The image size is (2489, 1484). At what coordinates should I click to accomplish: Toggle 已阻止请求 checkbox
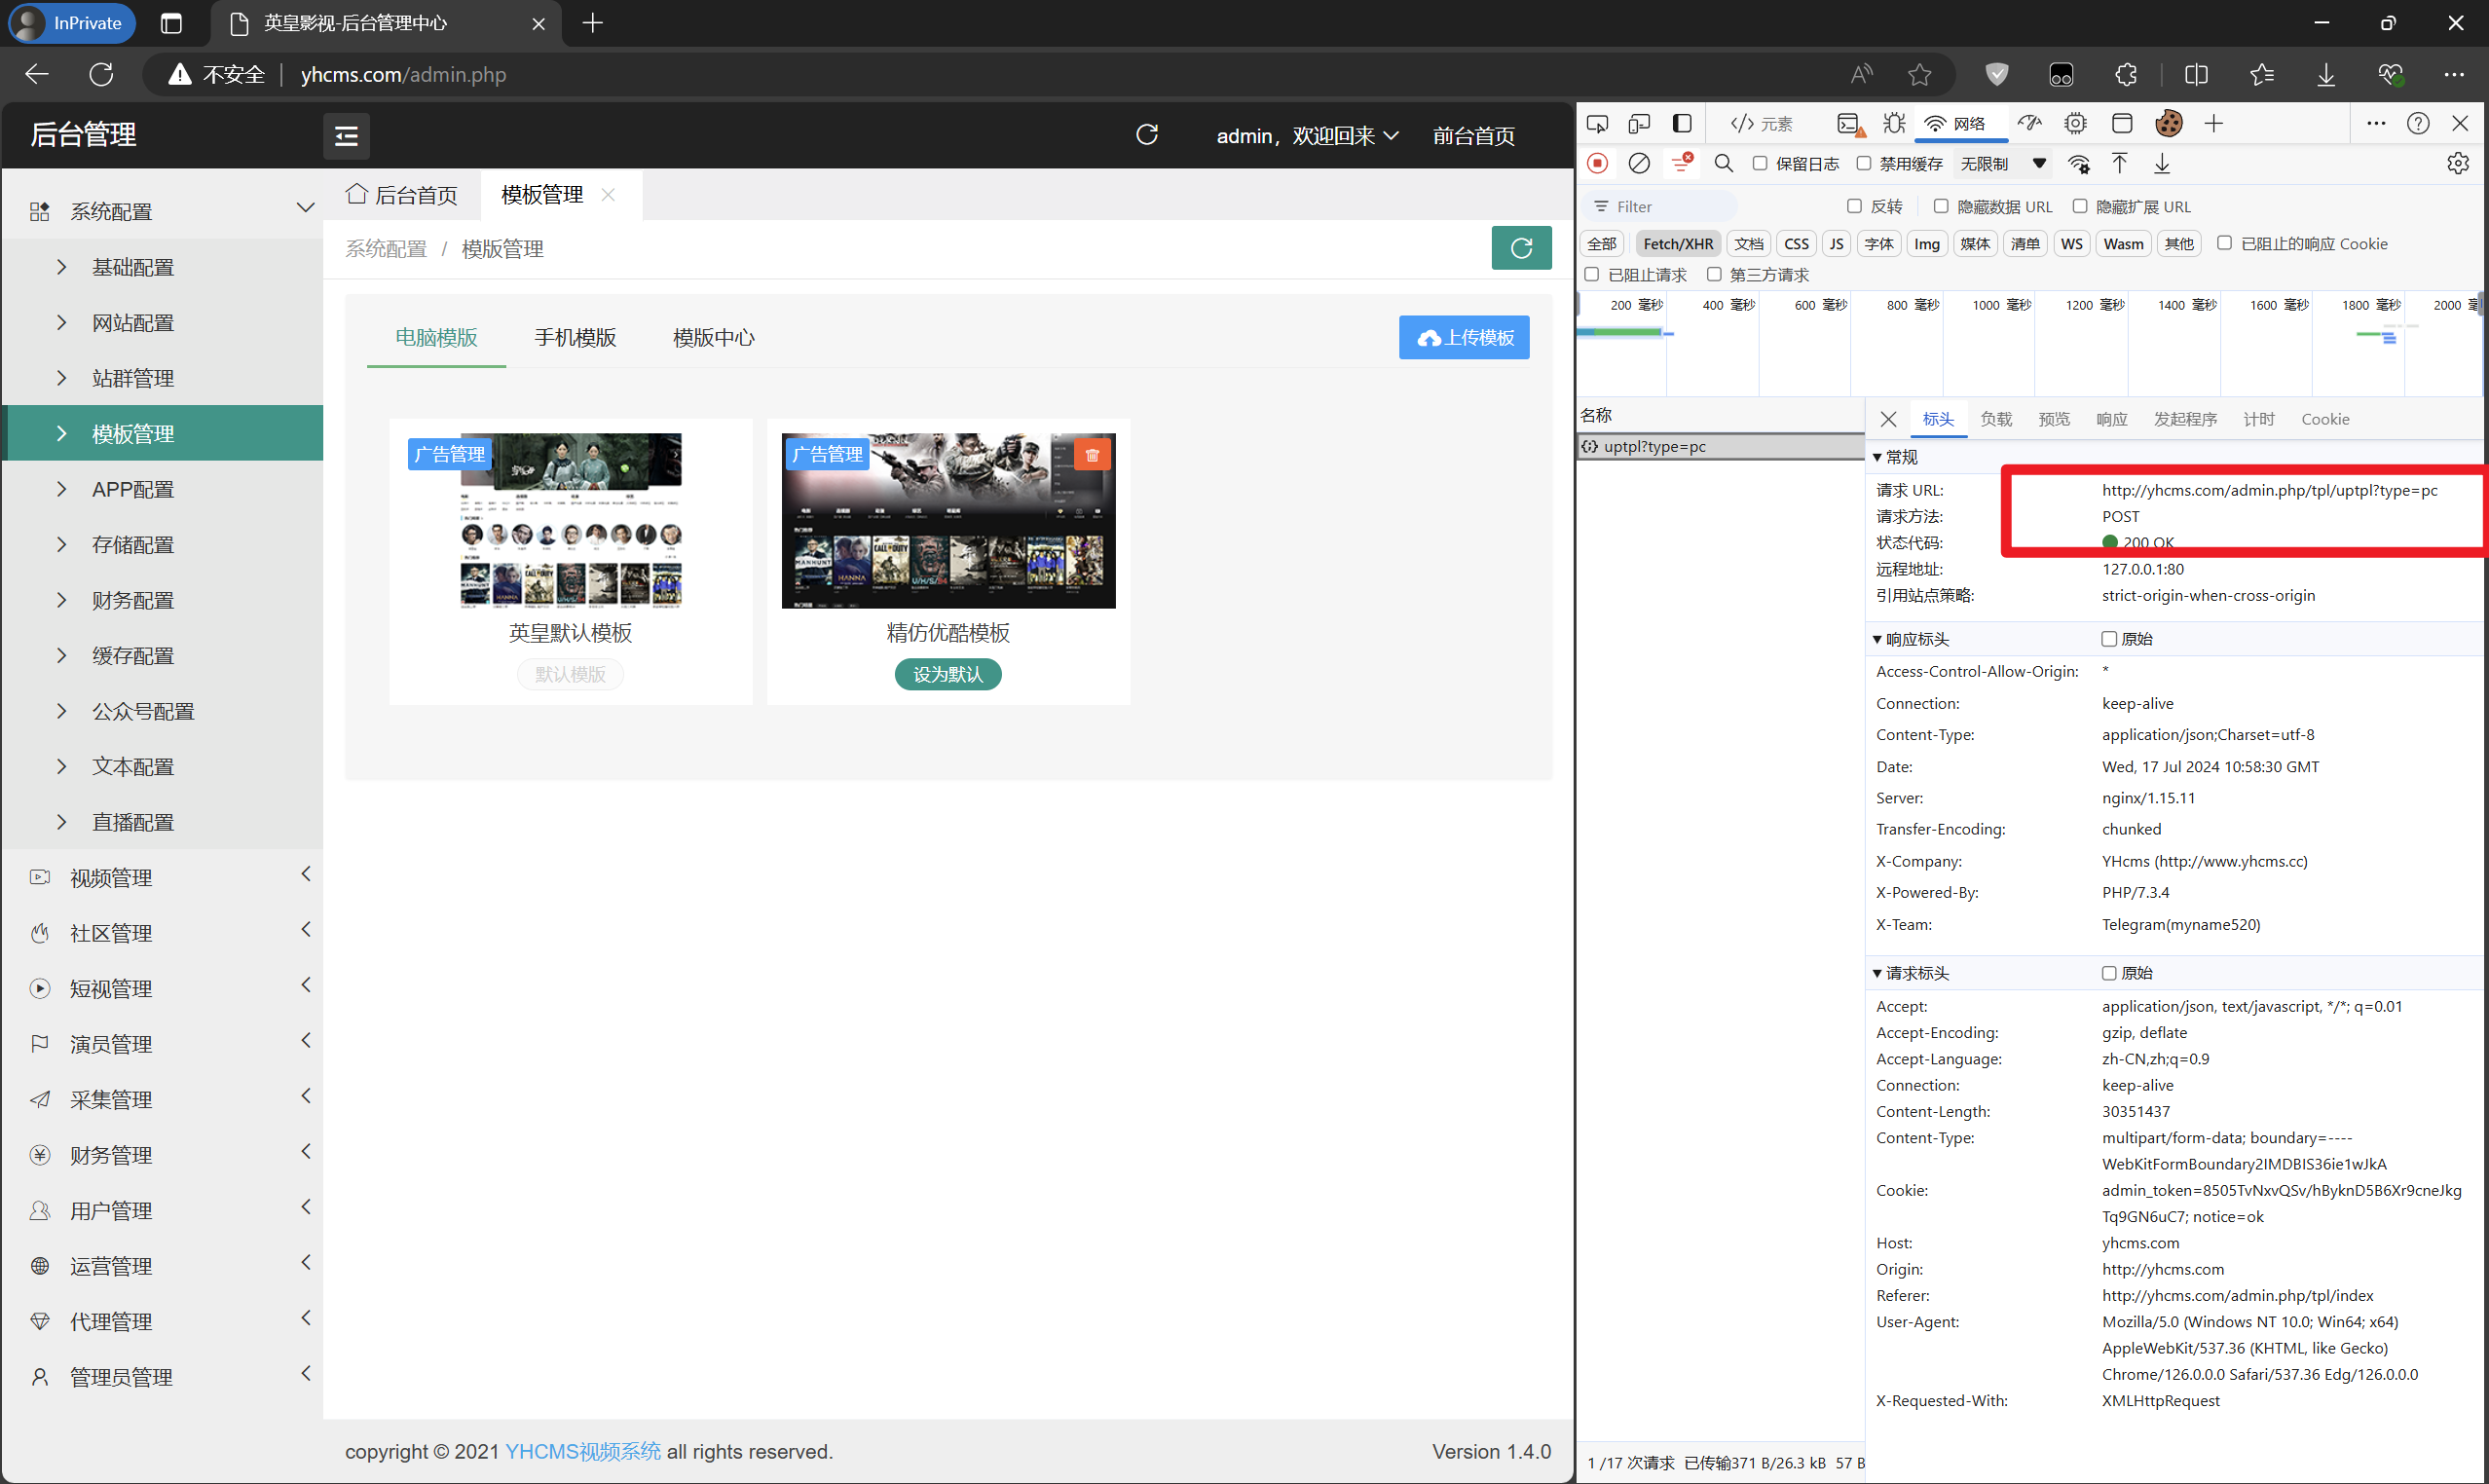pyautogui.click(x=1592, y=274)
